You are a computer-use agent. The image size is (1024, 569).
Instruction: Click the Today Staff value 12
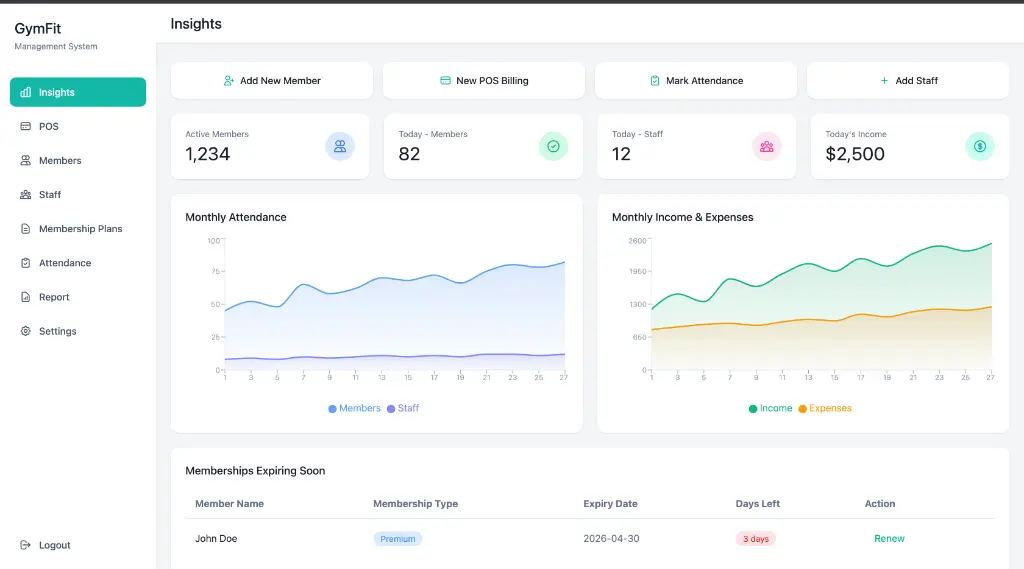[621, 154]
